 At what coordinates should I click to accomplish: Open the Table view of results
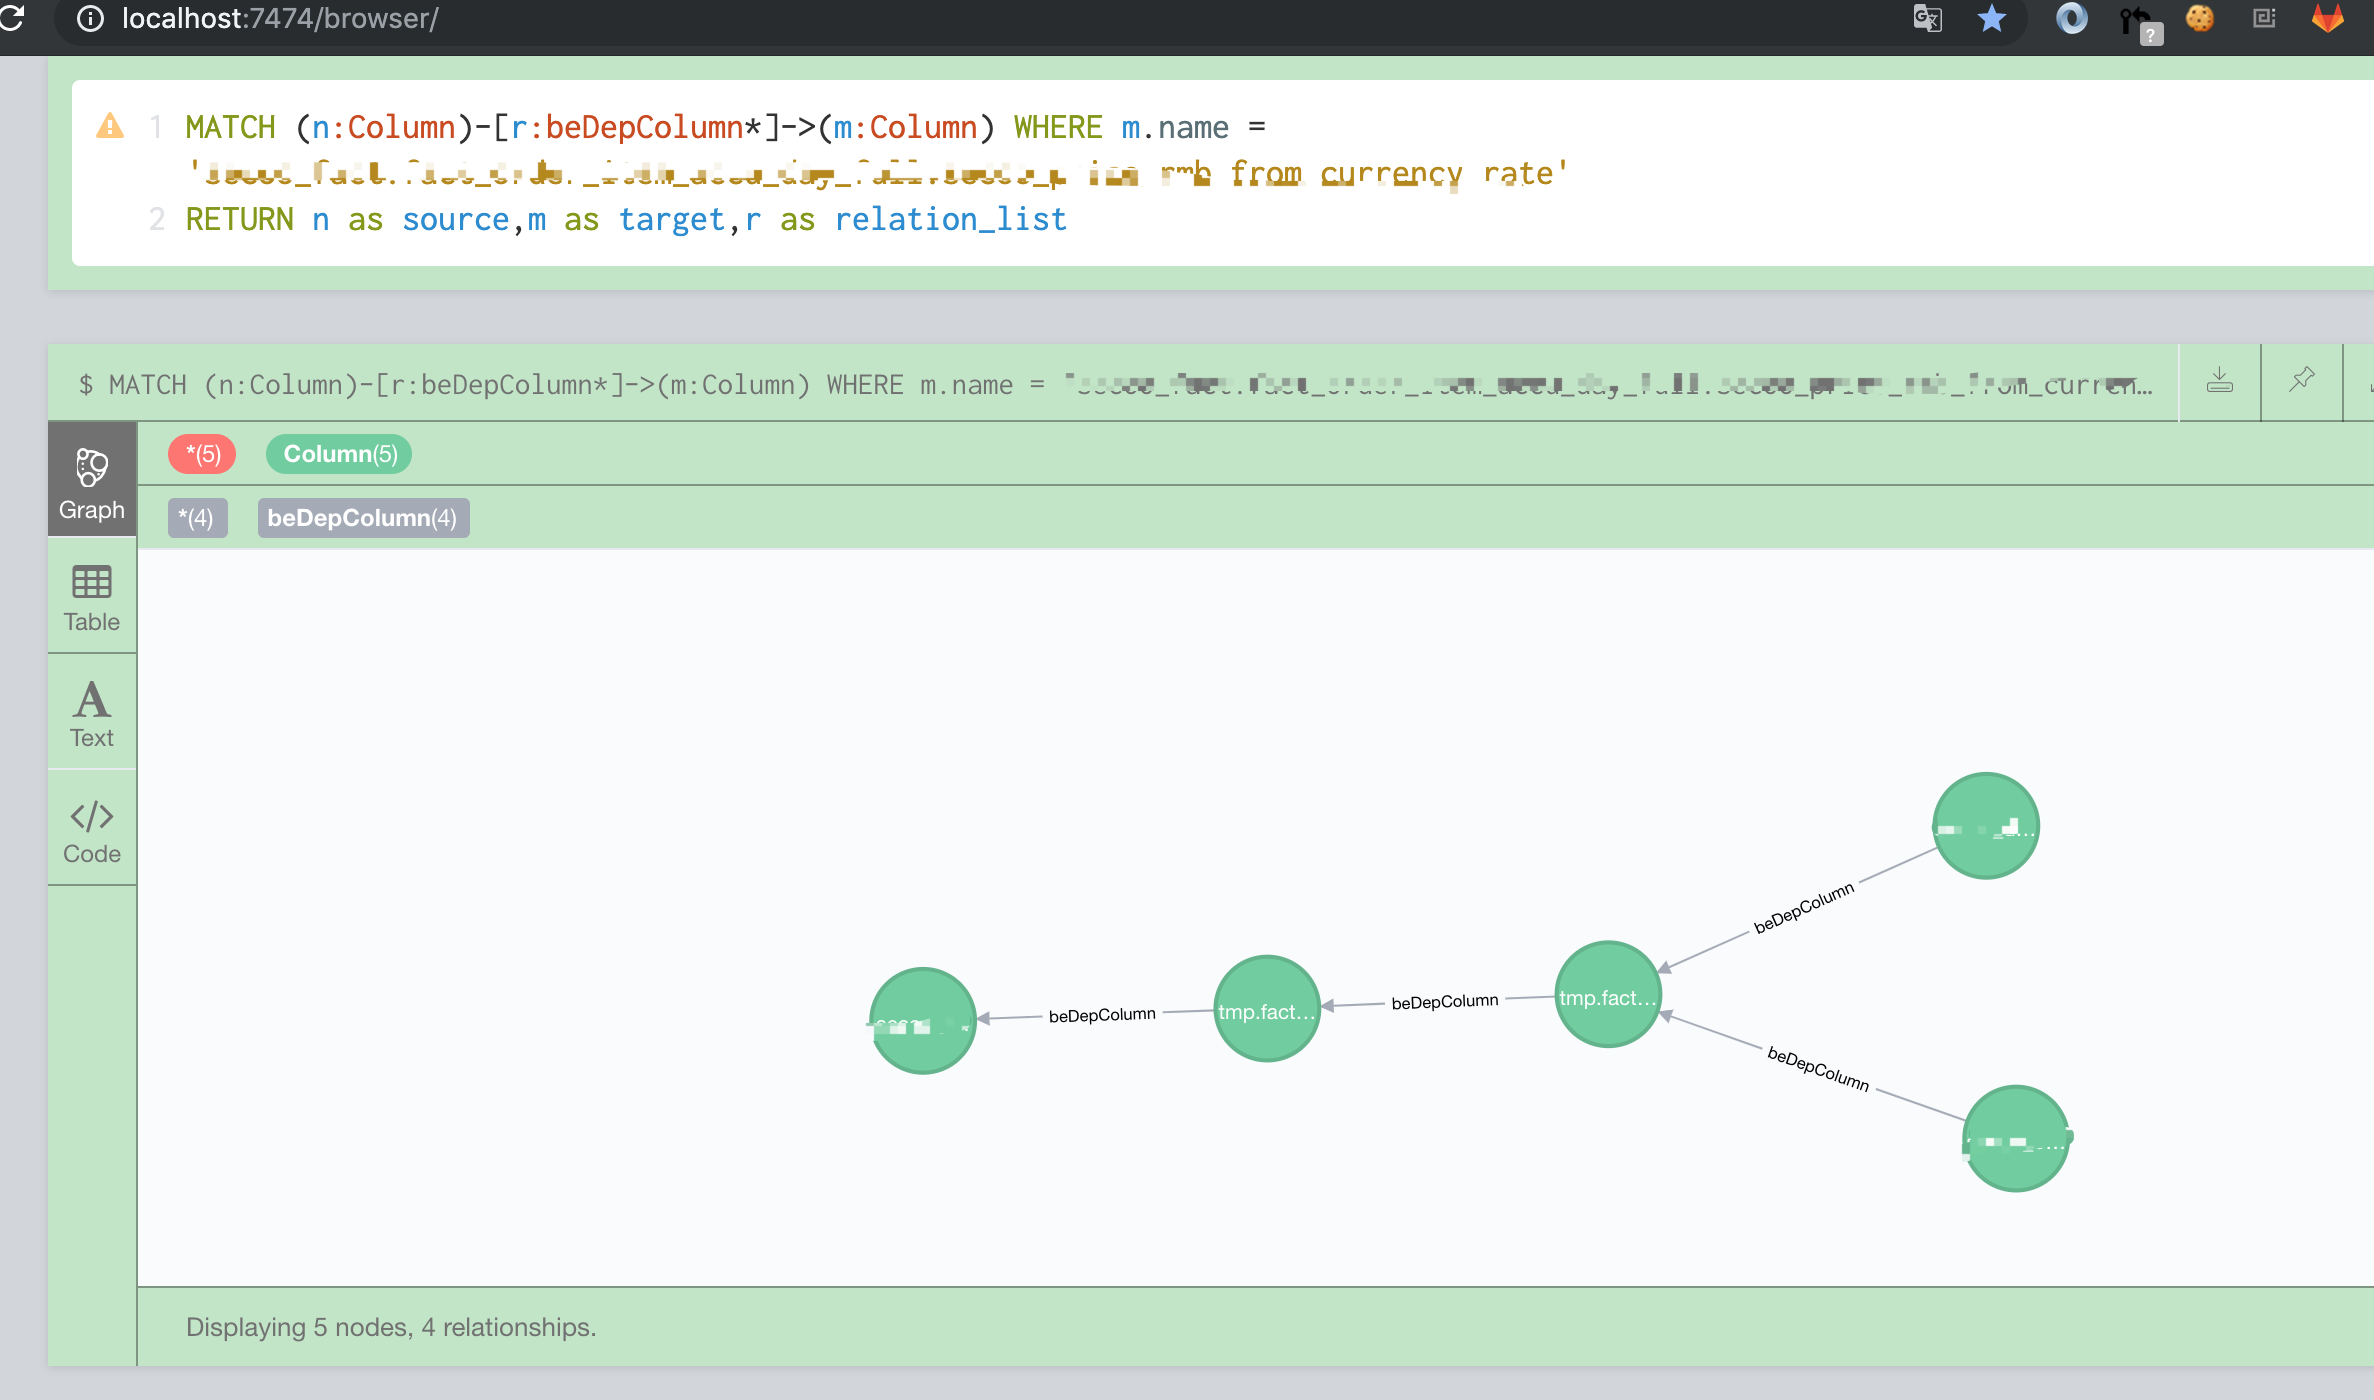click(91, 597)
